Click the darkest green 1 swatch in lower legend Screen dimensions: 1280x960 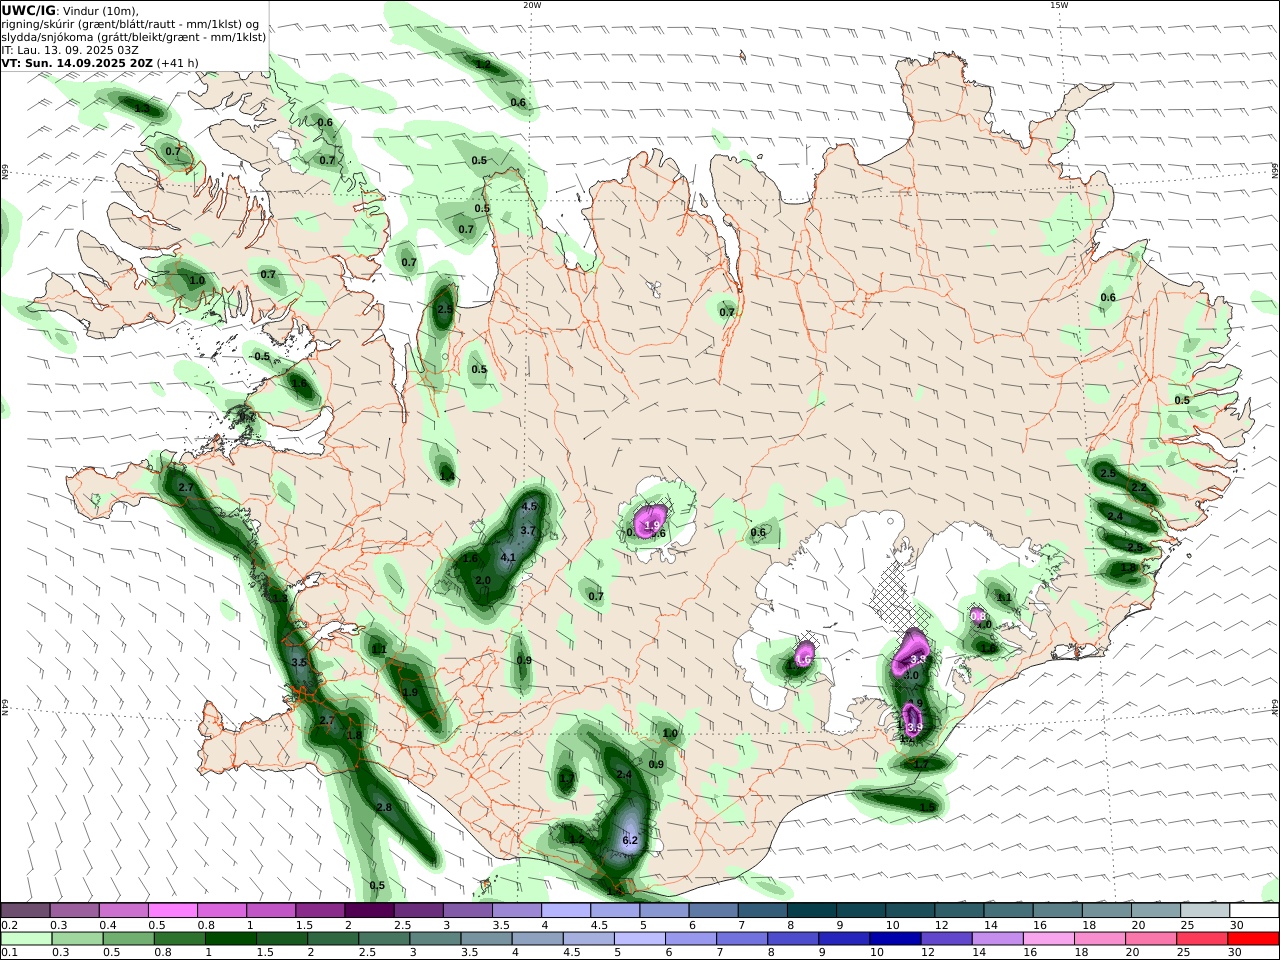tap(231, 938)
